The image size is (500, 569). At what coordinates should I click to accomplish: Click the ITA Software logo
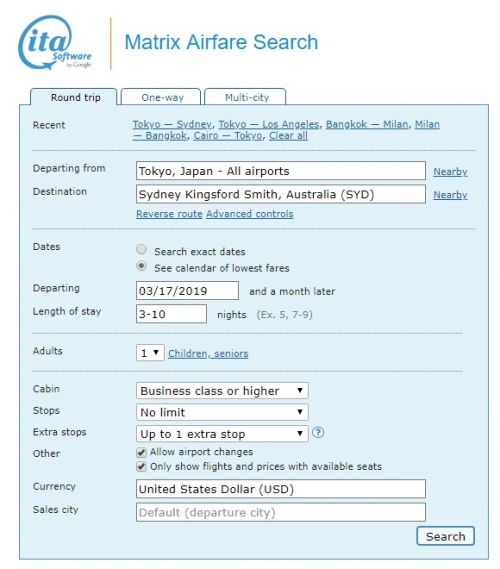(56, 42)
